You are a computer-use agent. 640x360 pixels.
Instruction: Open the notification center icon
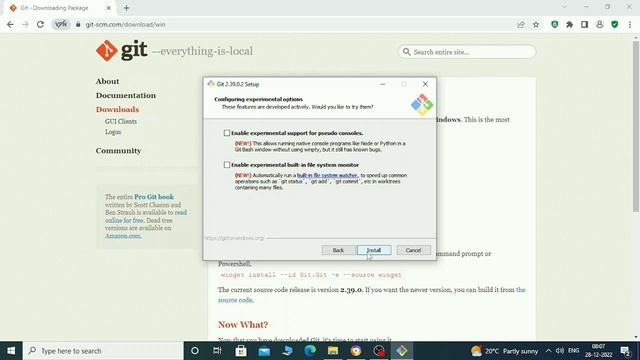(x=625, y=351)
